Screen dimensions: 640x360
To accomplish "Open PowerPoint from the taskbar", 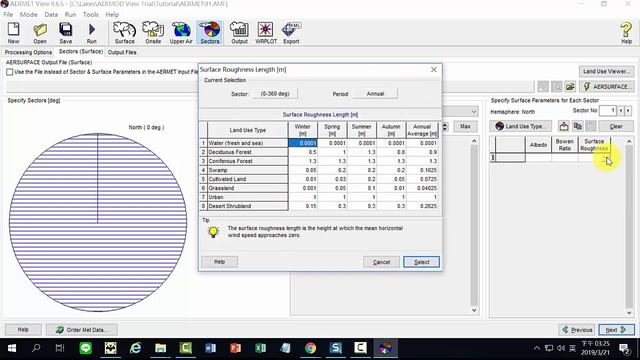I will click(x=236, y=348).
